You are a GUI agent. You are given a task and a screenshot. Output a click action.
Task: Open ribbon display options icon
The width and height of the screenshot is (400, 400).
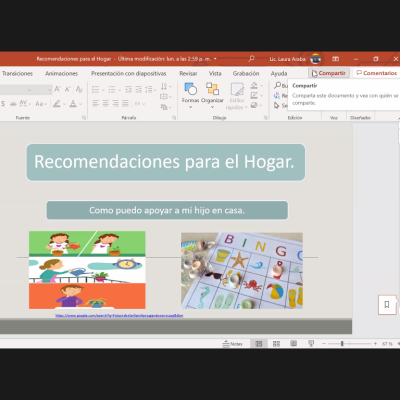[x=335, y=59]
